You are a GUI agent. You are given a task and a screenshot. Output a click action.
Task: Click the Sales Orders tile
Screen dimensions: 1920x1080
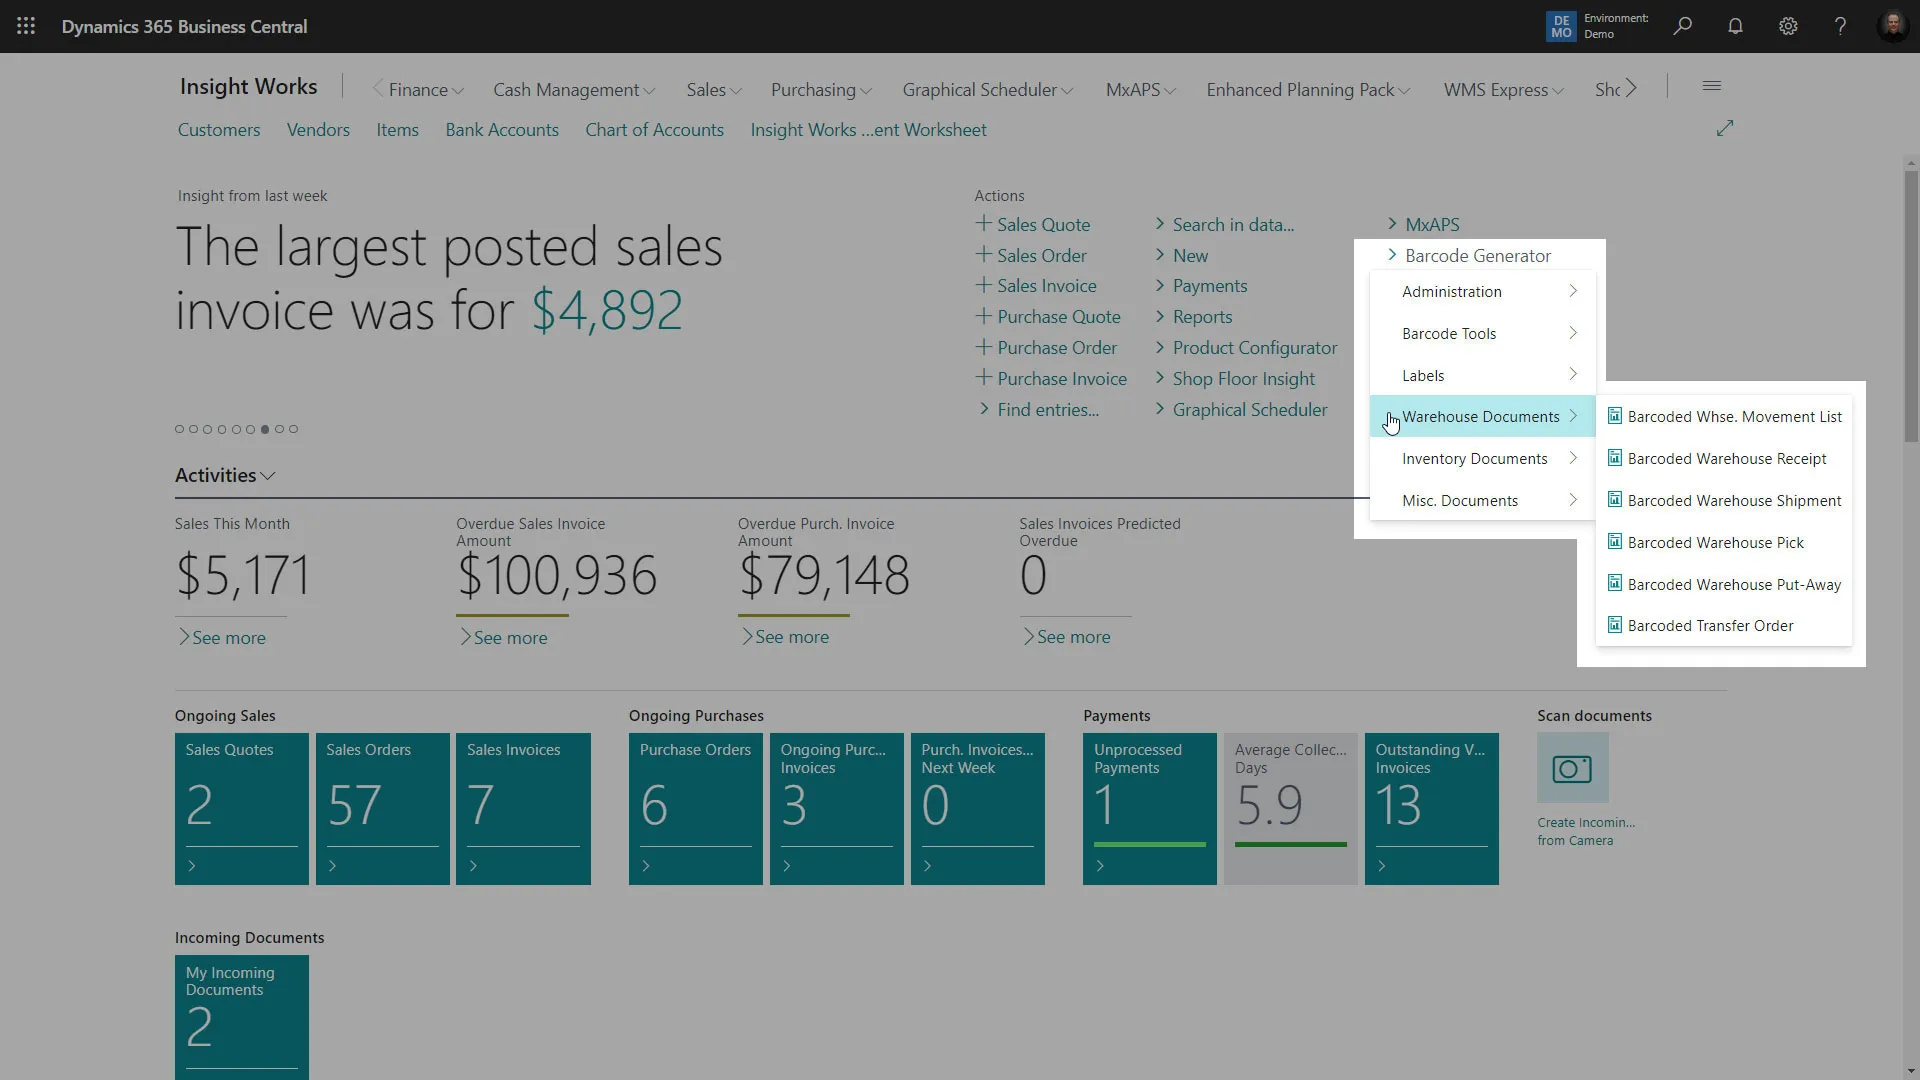click(x=382, y=808)
